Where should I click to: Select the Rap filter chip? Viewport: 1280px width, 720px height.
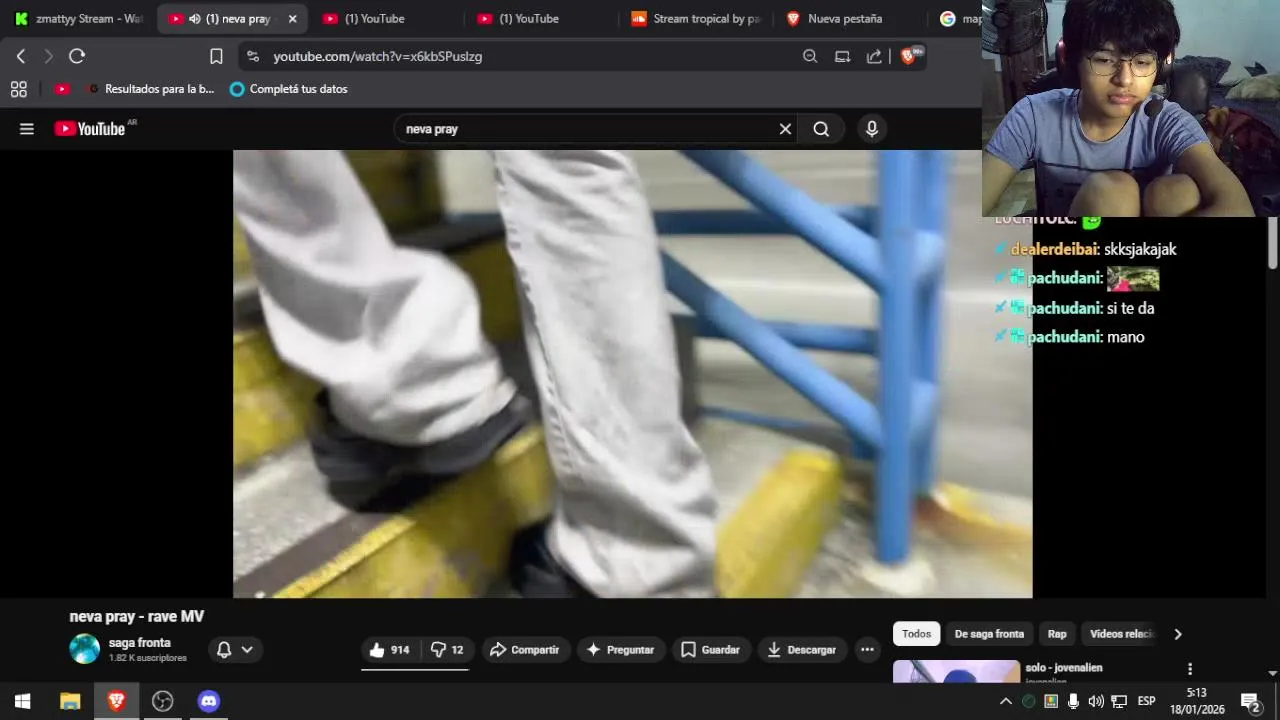[1057, 634]
